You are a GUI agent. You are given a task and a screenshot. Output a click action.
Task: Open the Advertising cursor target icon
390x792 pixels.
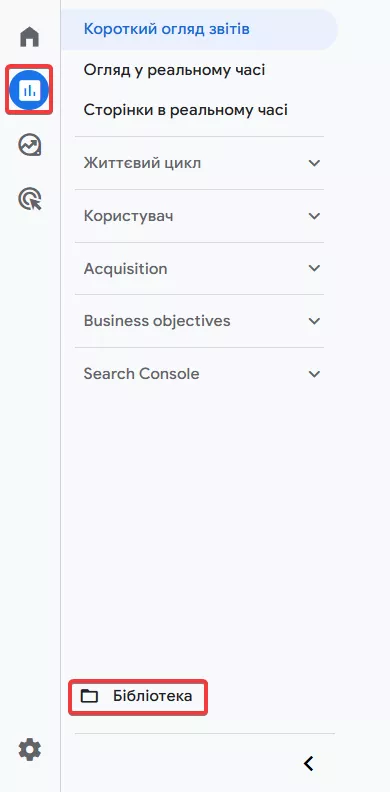point(29,199)
